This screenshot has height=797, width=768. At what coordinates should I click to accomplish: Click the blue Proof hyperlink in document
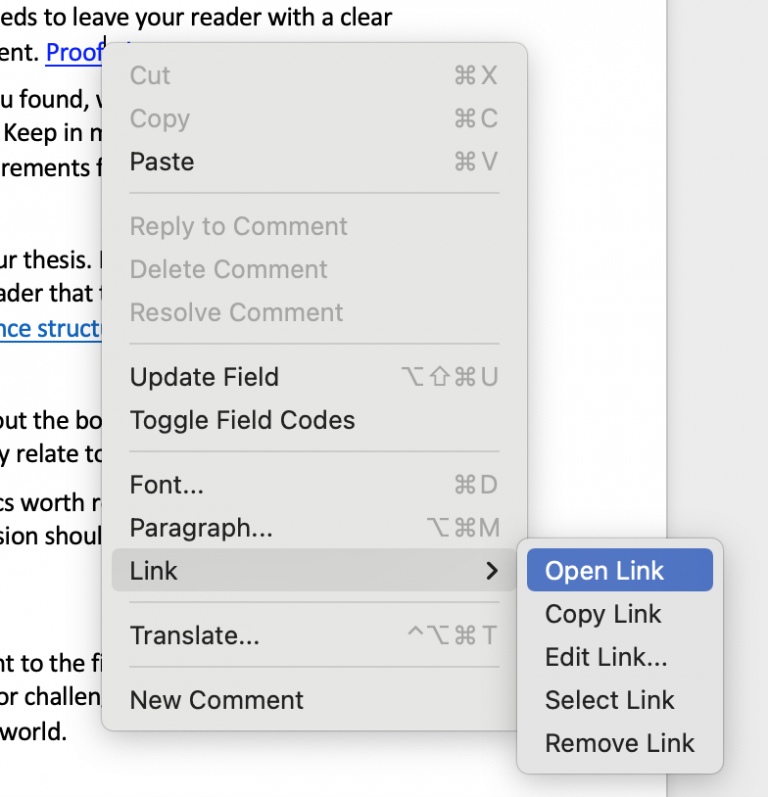(x=74, y=53)
